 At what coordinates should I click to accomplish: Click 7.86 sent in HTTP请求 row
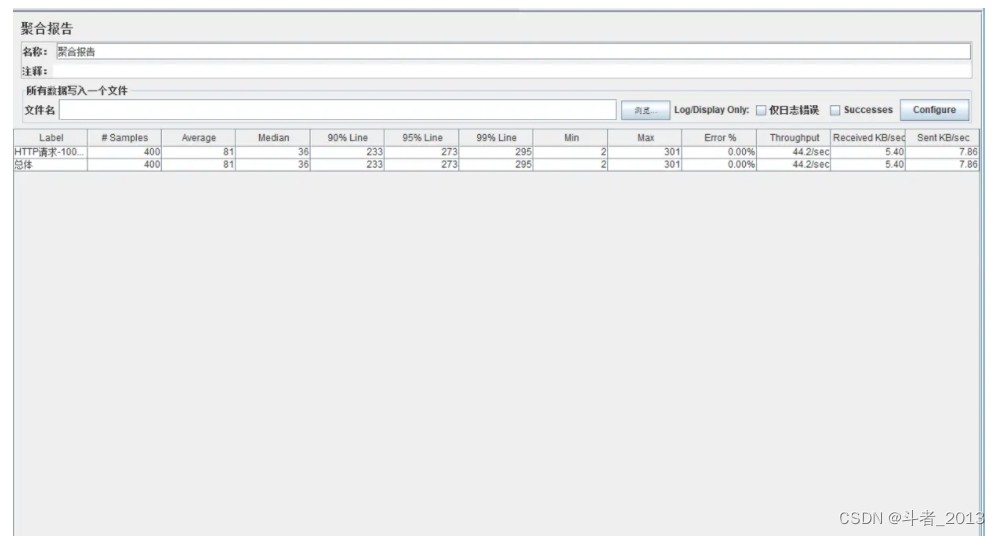tap(968, 153)
